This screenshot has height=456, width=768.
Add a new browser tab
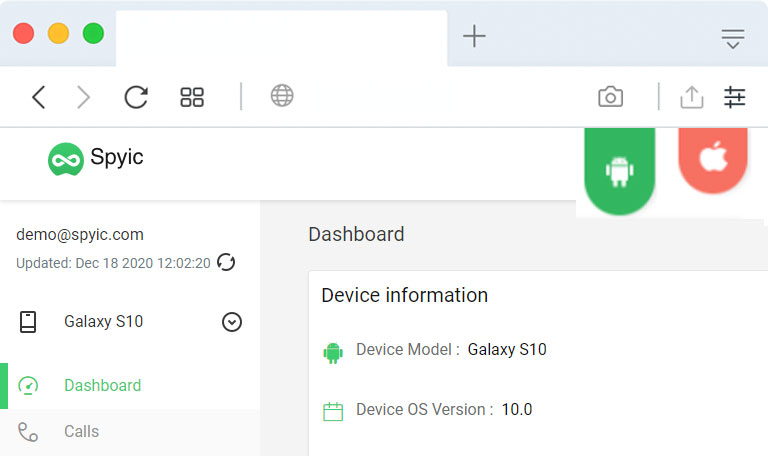pyautogui.click(x=474, y=36)
